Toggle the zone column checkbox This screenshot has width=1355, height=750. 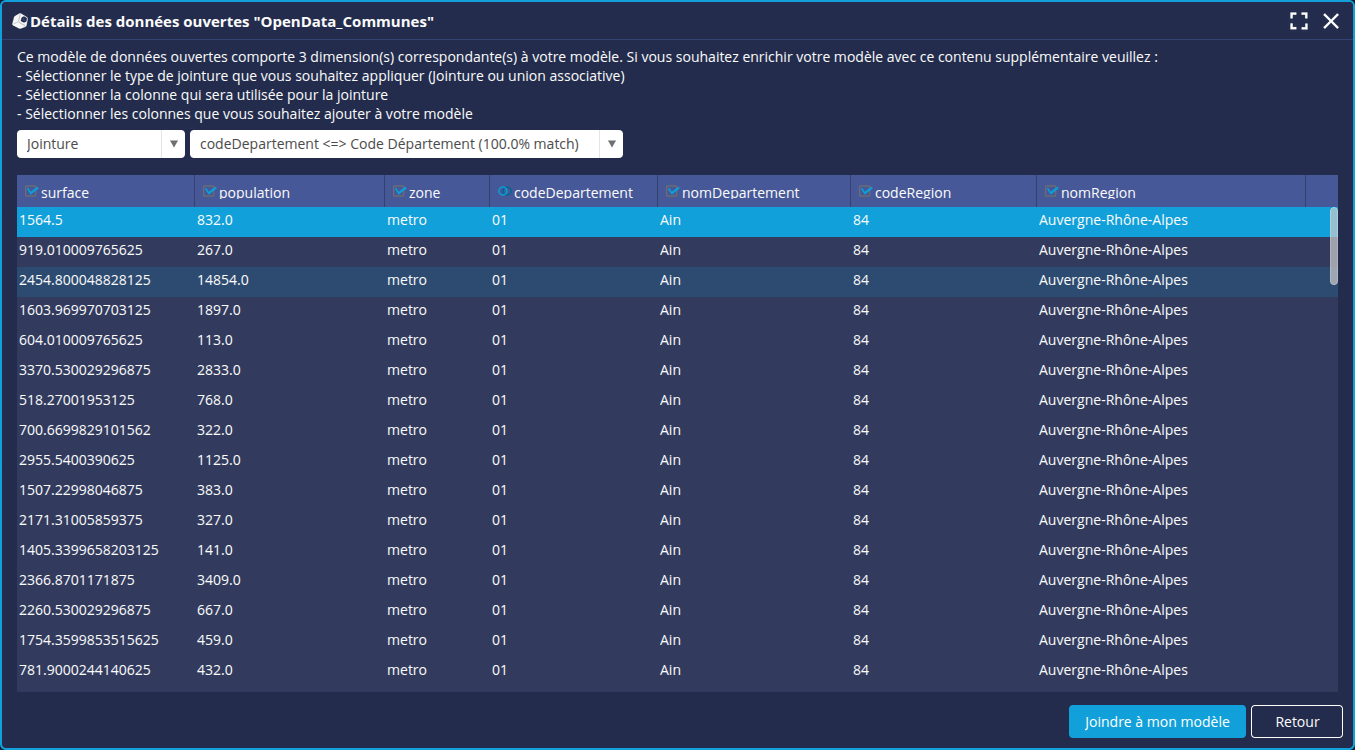pos(399,192)
